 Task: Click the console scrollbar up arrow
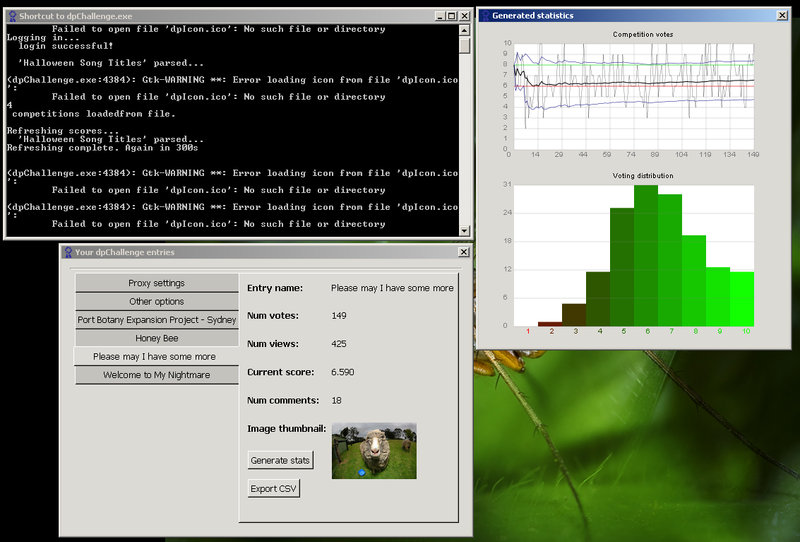coord(464,30)
